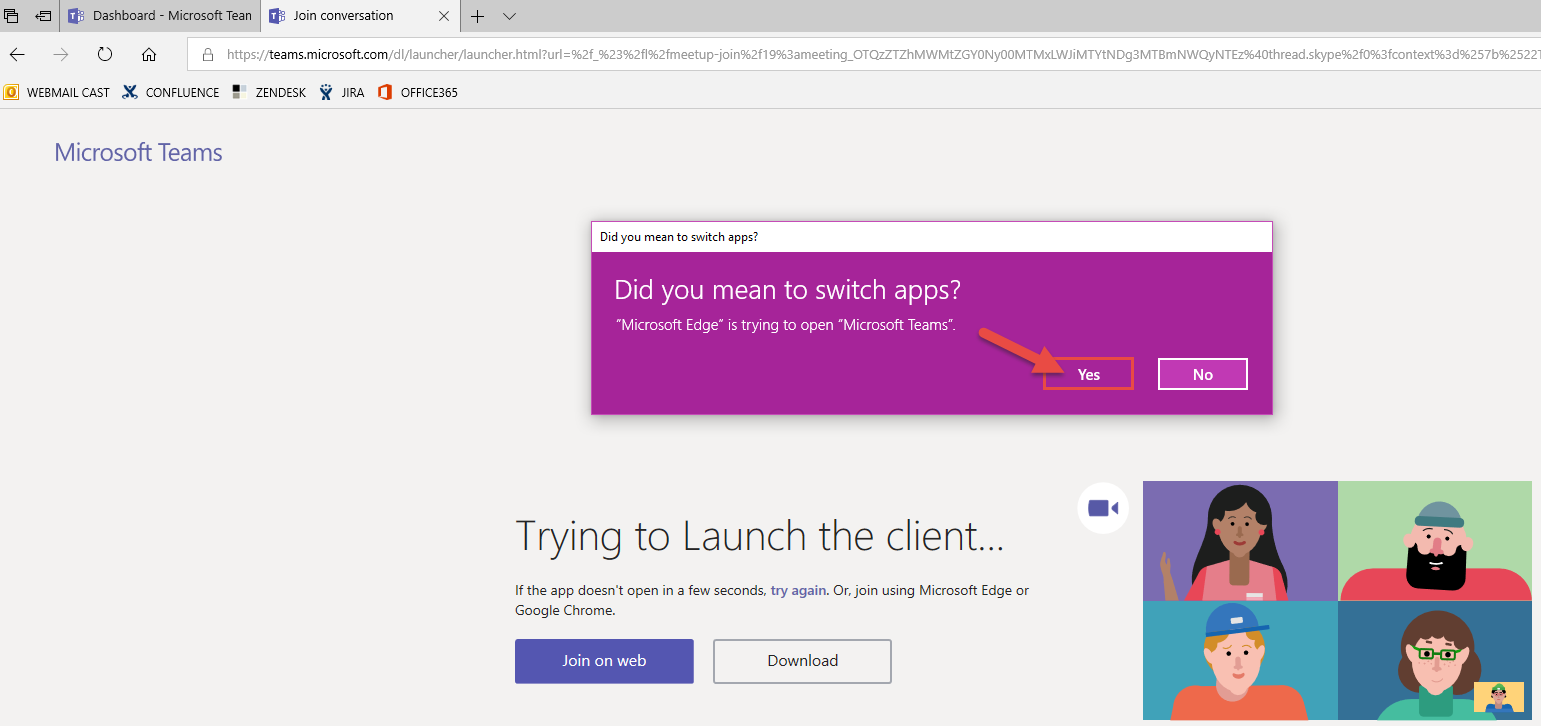Open WEBMAIL CAST bookmark
This screenshot has width=1541, height=726.
[57, 92]
